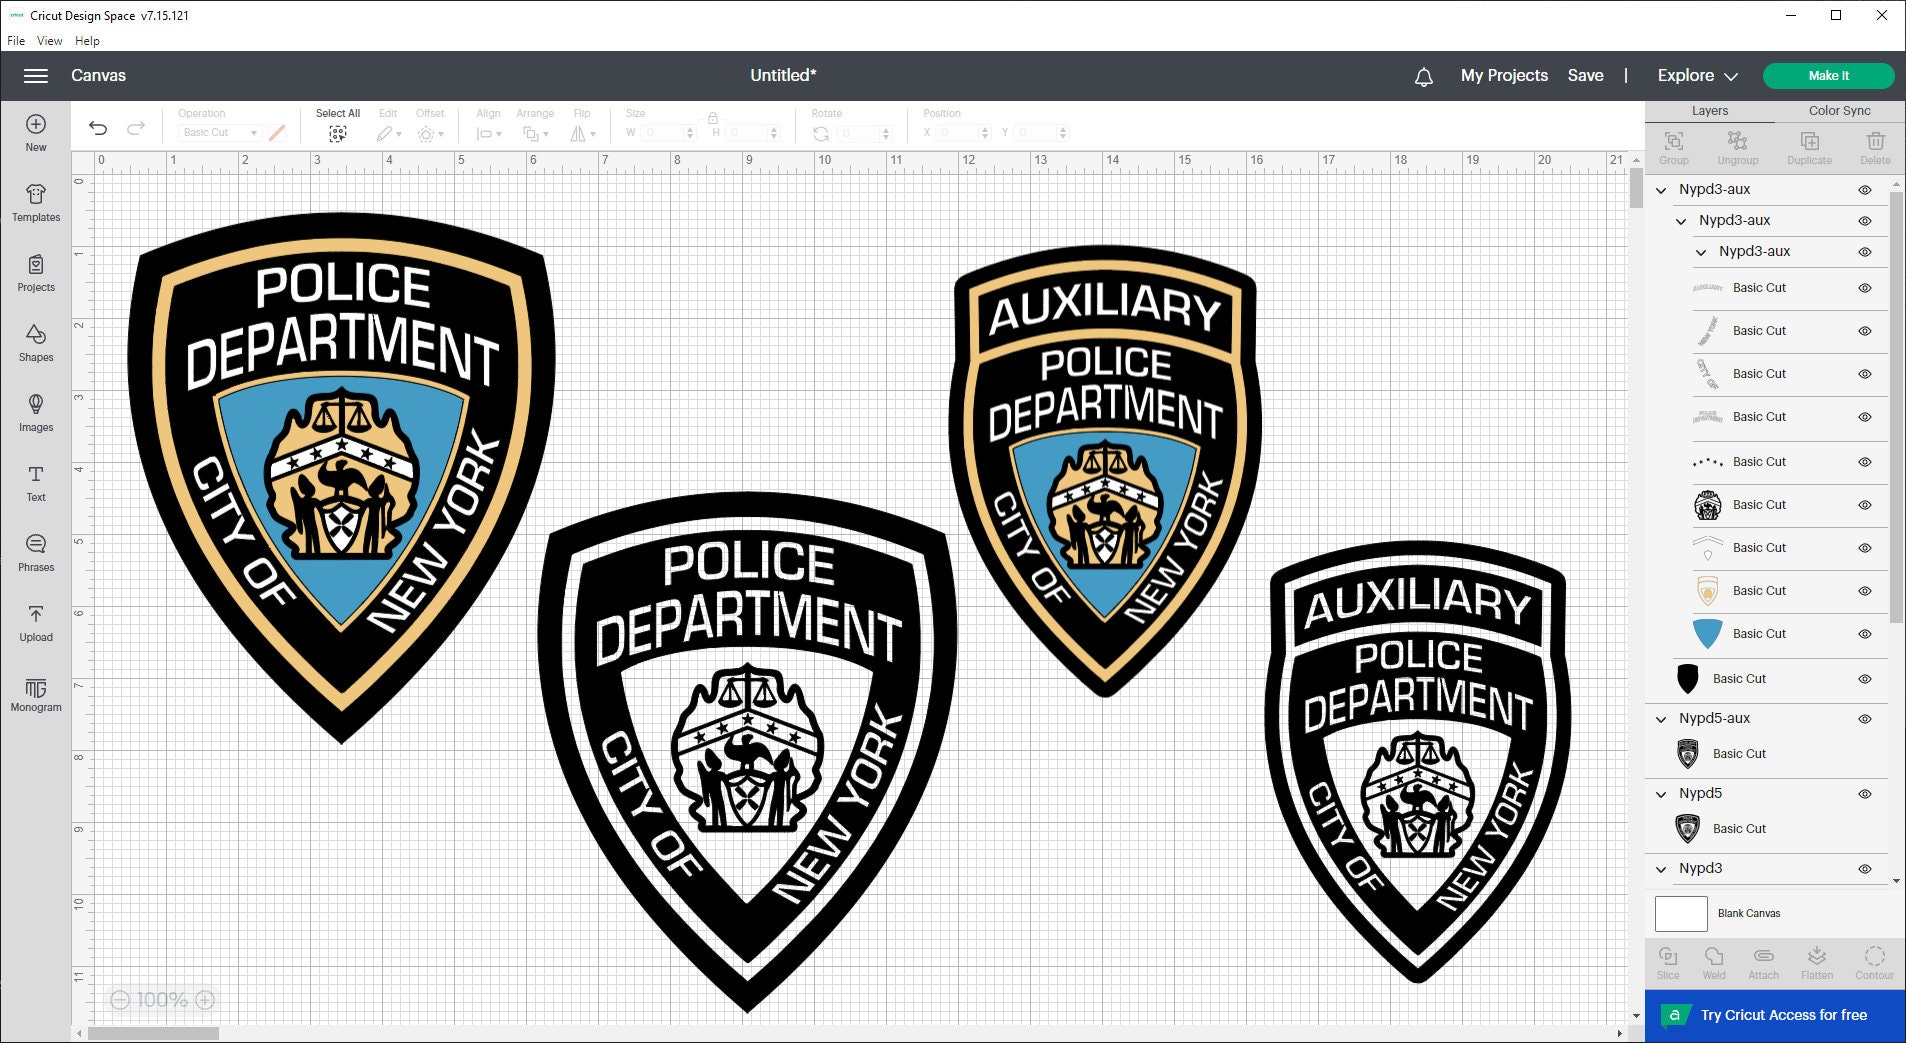Collapse the third-level Nypd3-aux group
The height and width of the screenshot is (1043, 1906).
click(1701, 252)
